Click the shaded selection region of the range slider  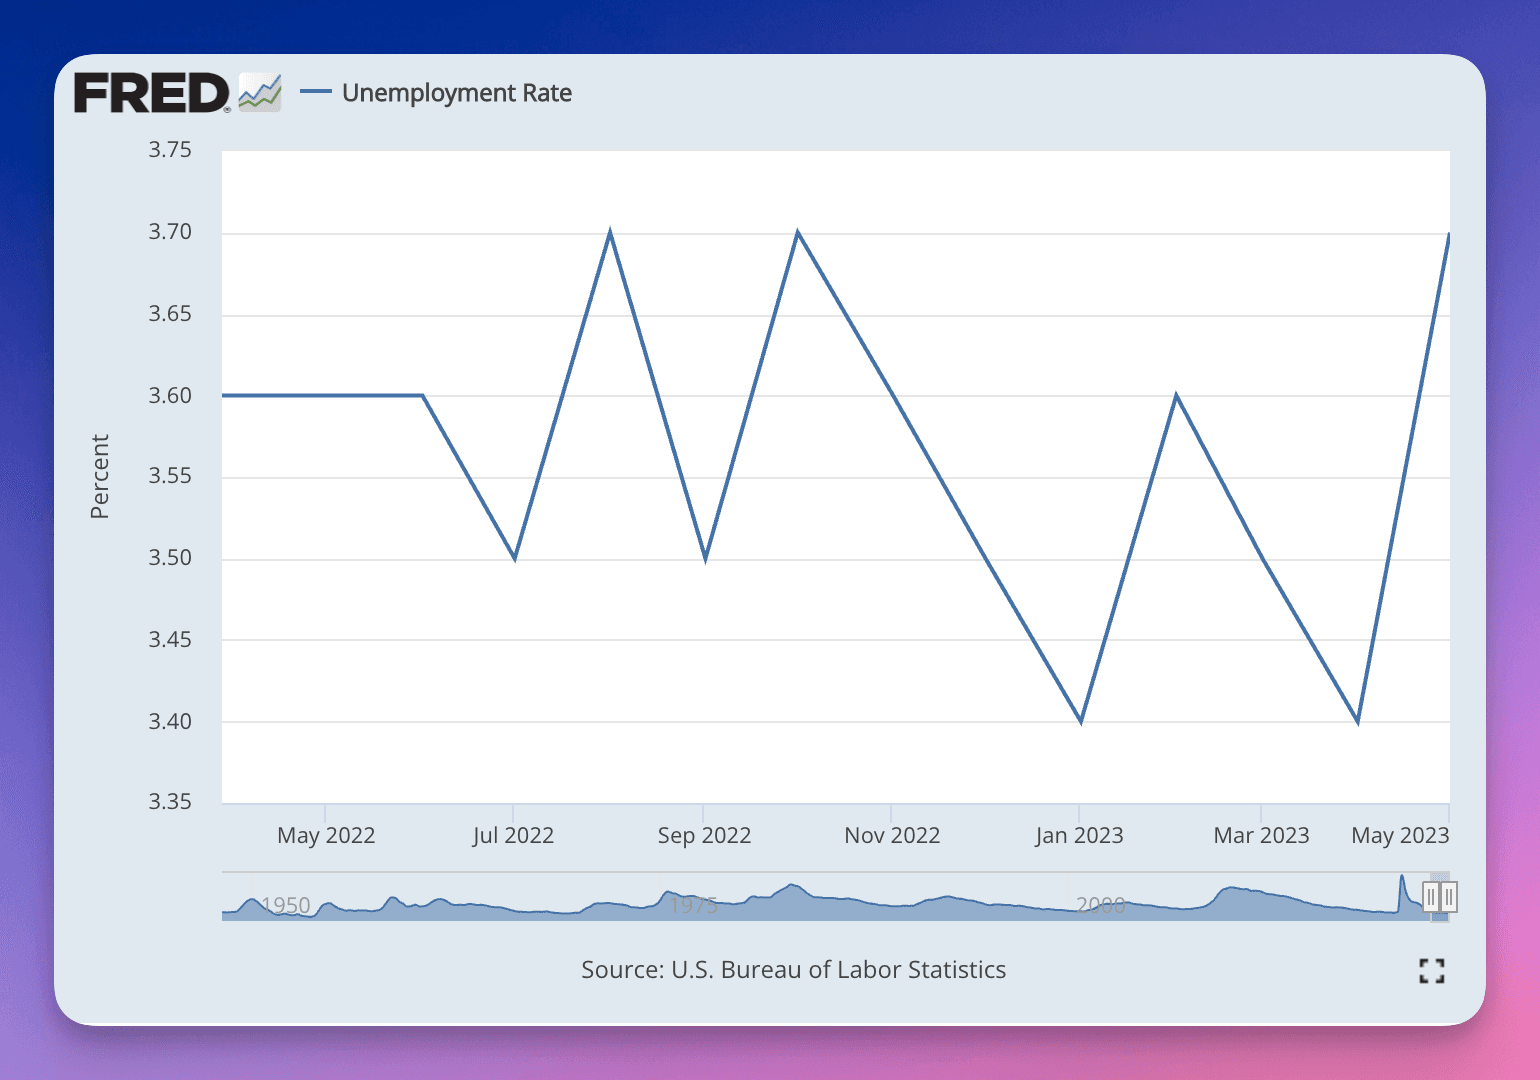pyautogui.click(x=1440, y=897)
